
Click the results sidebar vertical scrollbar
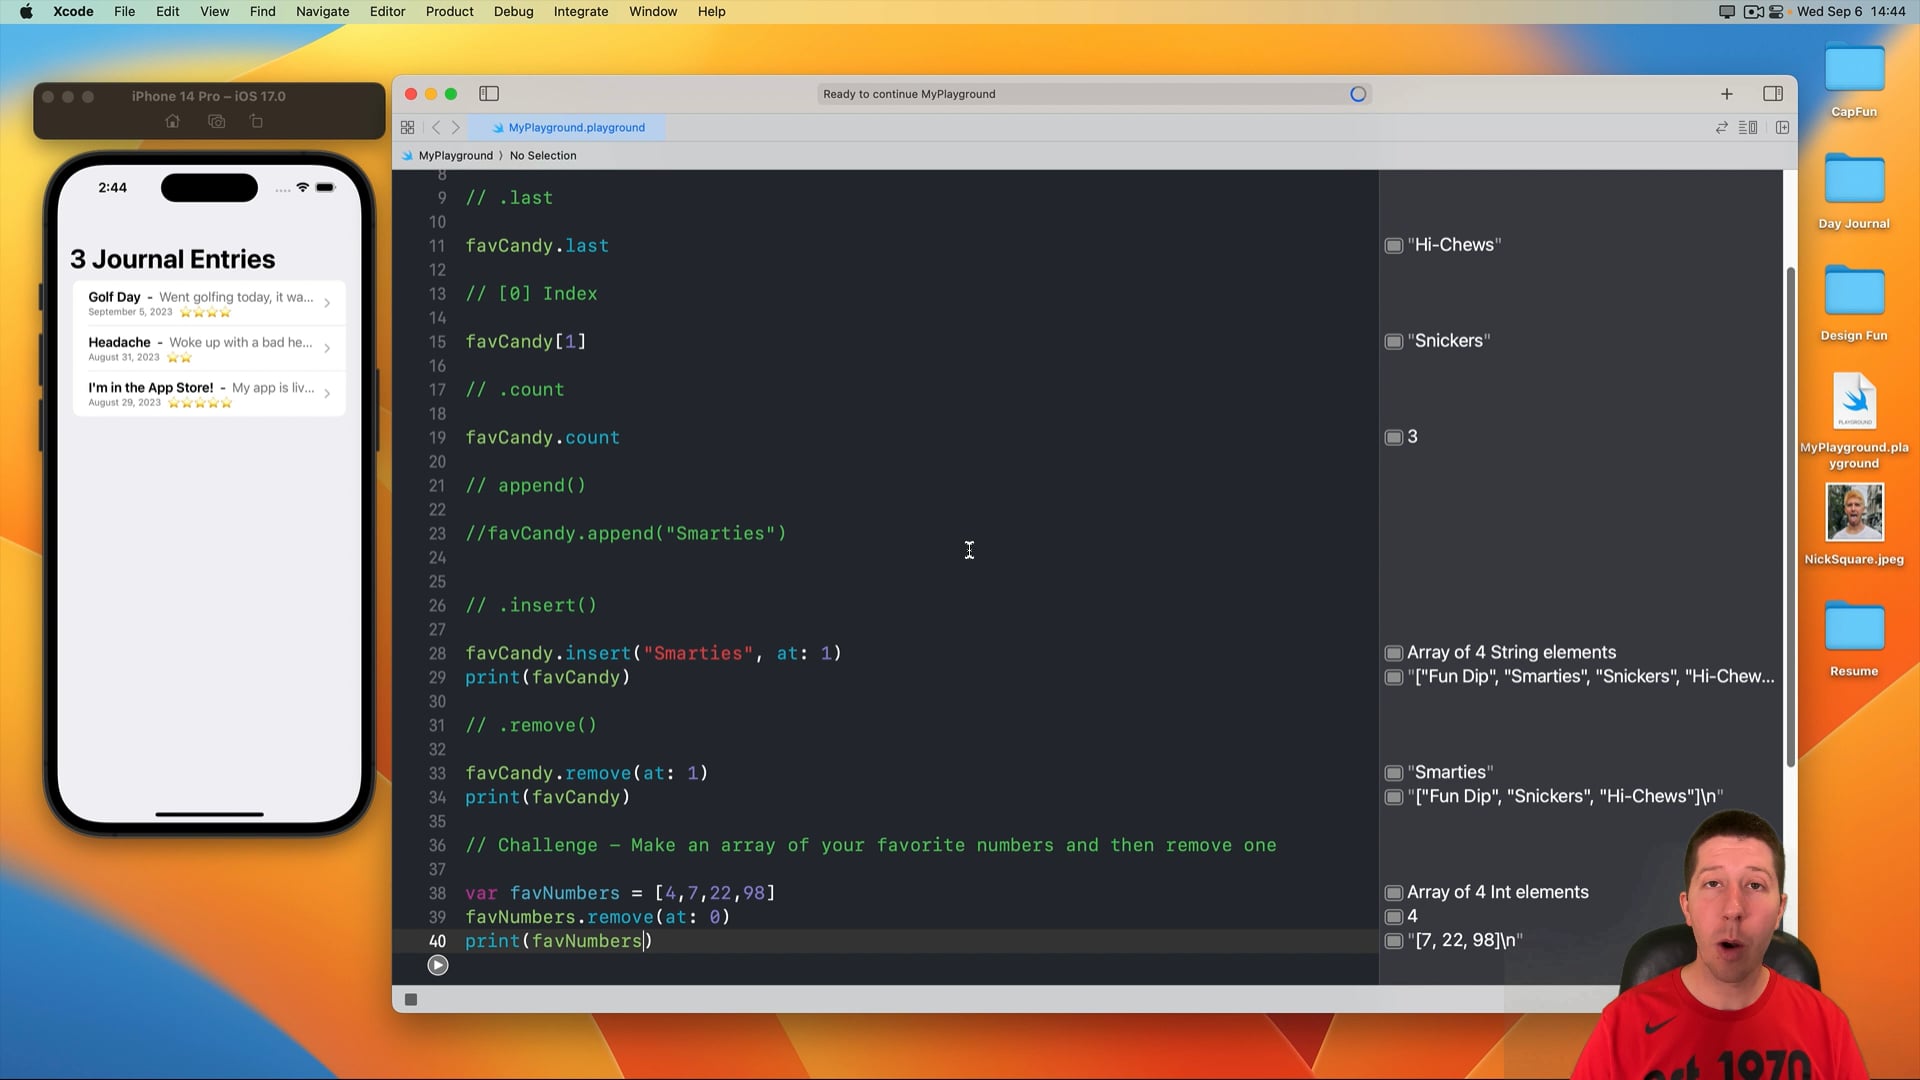point(1790,516)
